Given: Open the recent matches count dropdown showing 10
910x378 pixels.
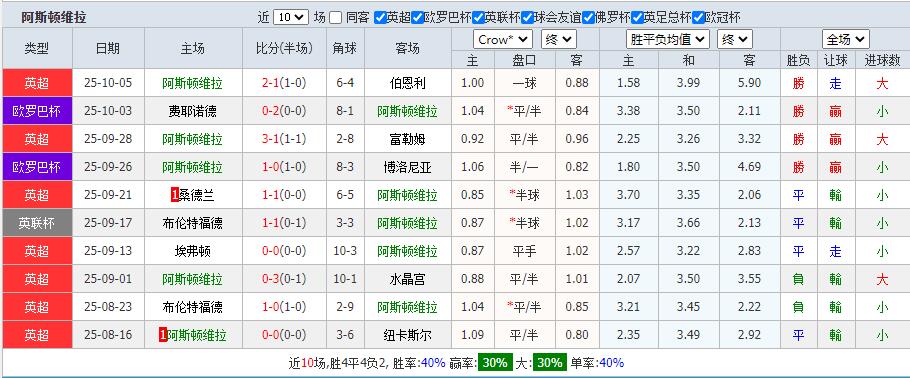Looking at the screenshot, I should click(291, 17).
